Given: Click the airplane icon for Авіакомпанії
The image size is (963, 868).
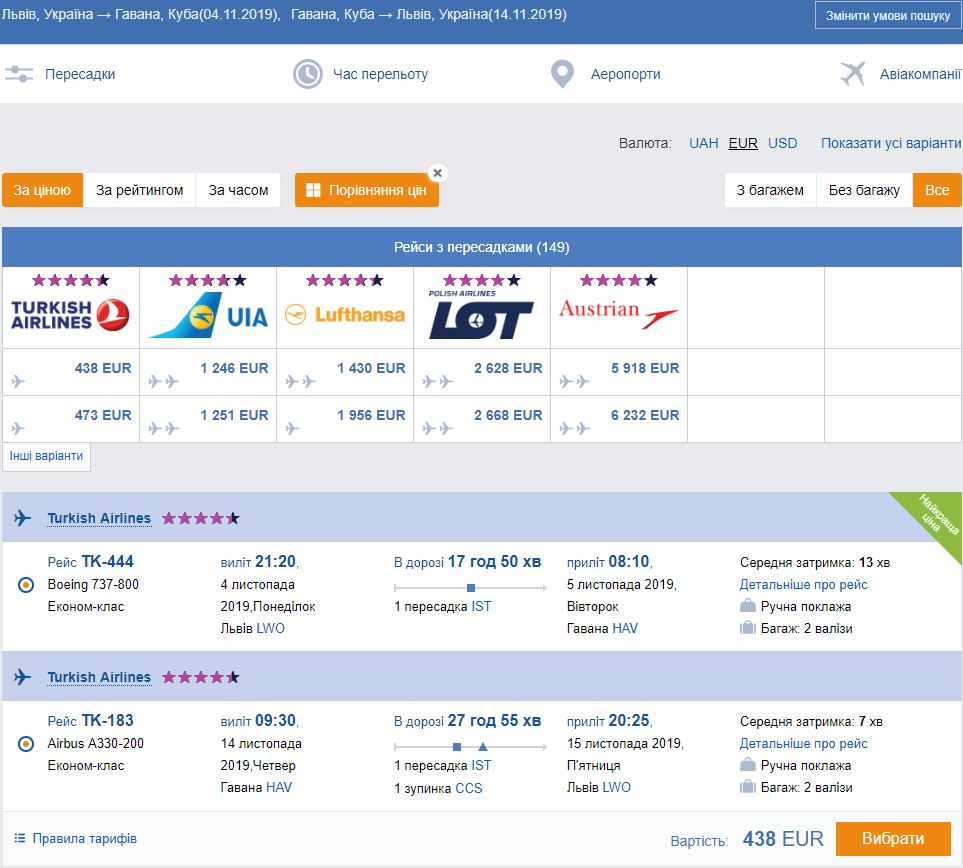Looking at the screenshot, I should click(852, 74).
